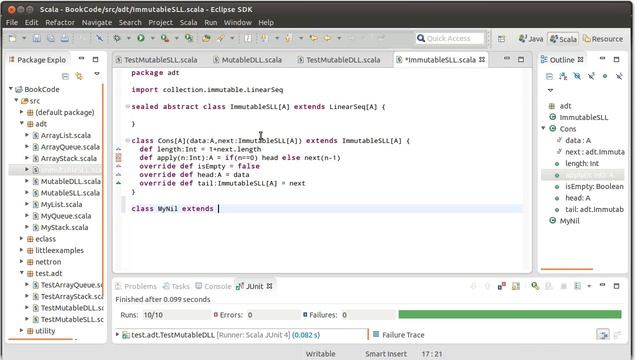The image size is (640, 360).
Task: Toggle Hide Non-Public members green dot in Outline
Action: [x=605, y=76]
